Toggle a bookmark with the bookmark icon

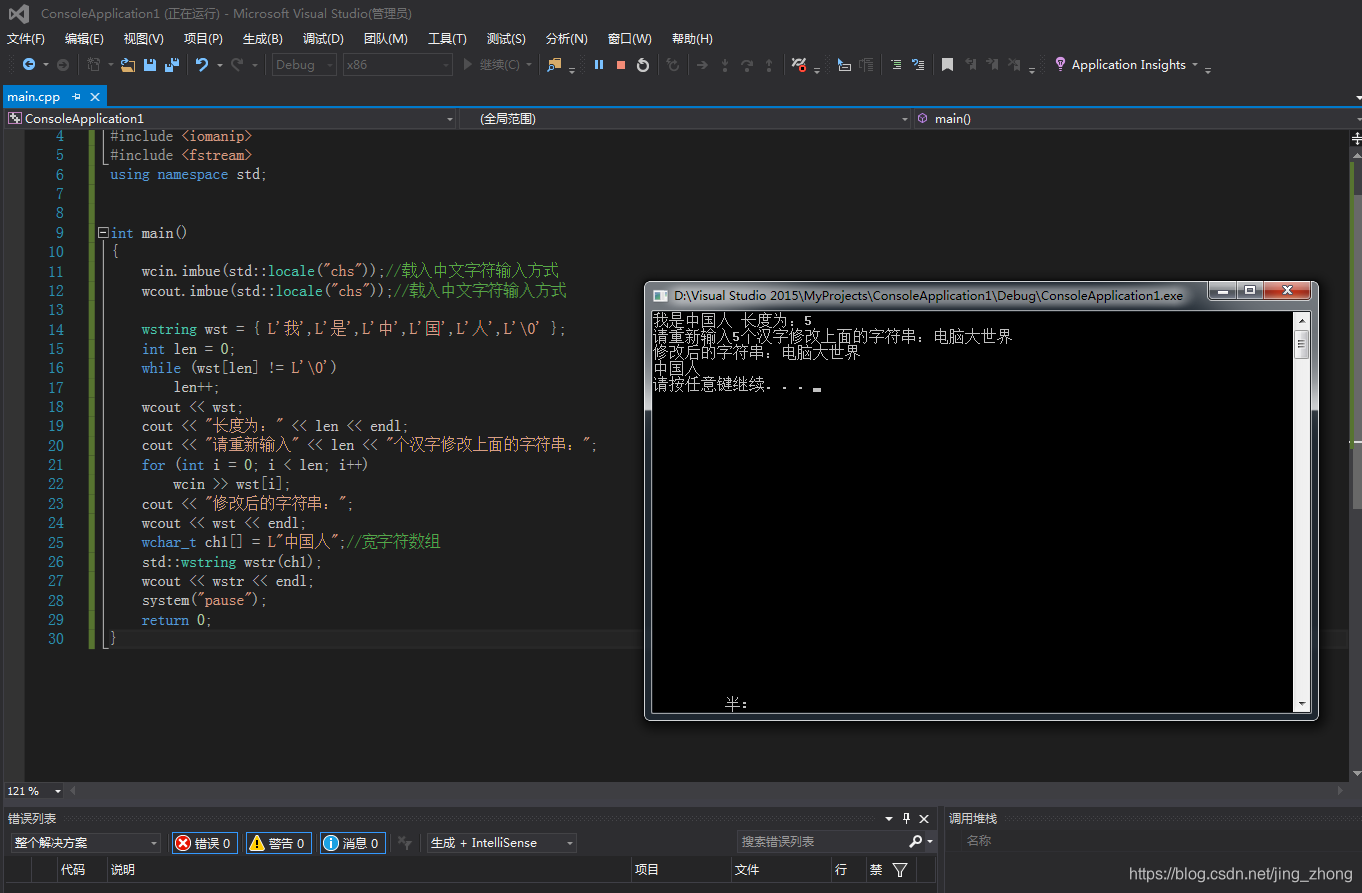click(x=946, y=64)
